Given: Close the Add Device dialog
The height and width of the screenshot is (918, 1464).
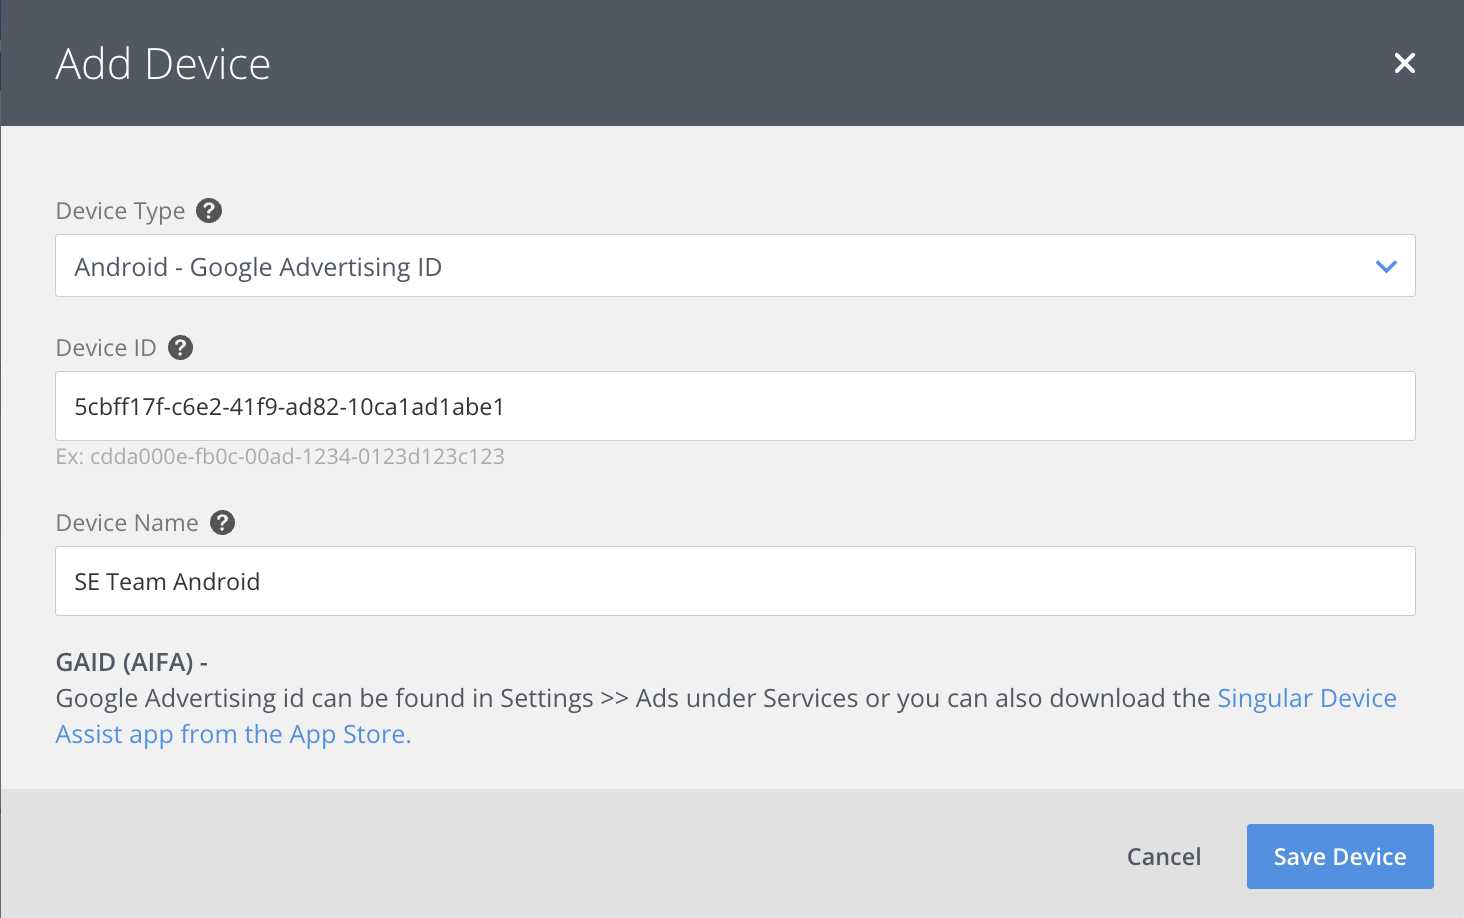Looking at the screenshot, I should pos(1404,63).
